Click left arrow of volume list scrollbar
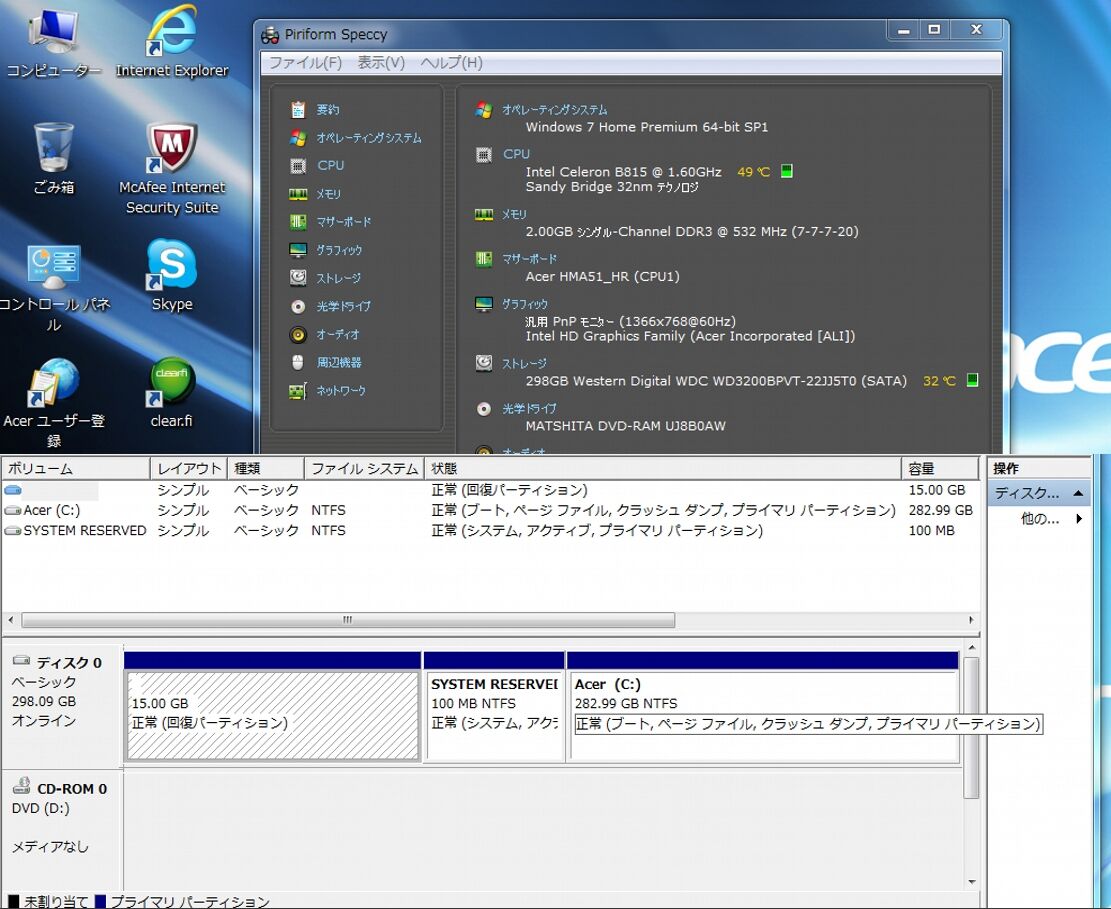 click(x=11, y=620)
